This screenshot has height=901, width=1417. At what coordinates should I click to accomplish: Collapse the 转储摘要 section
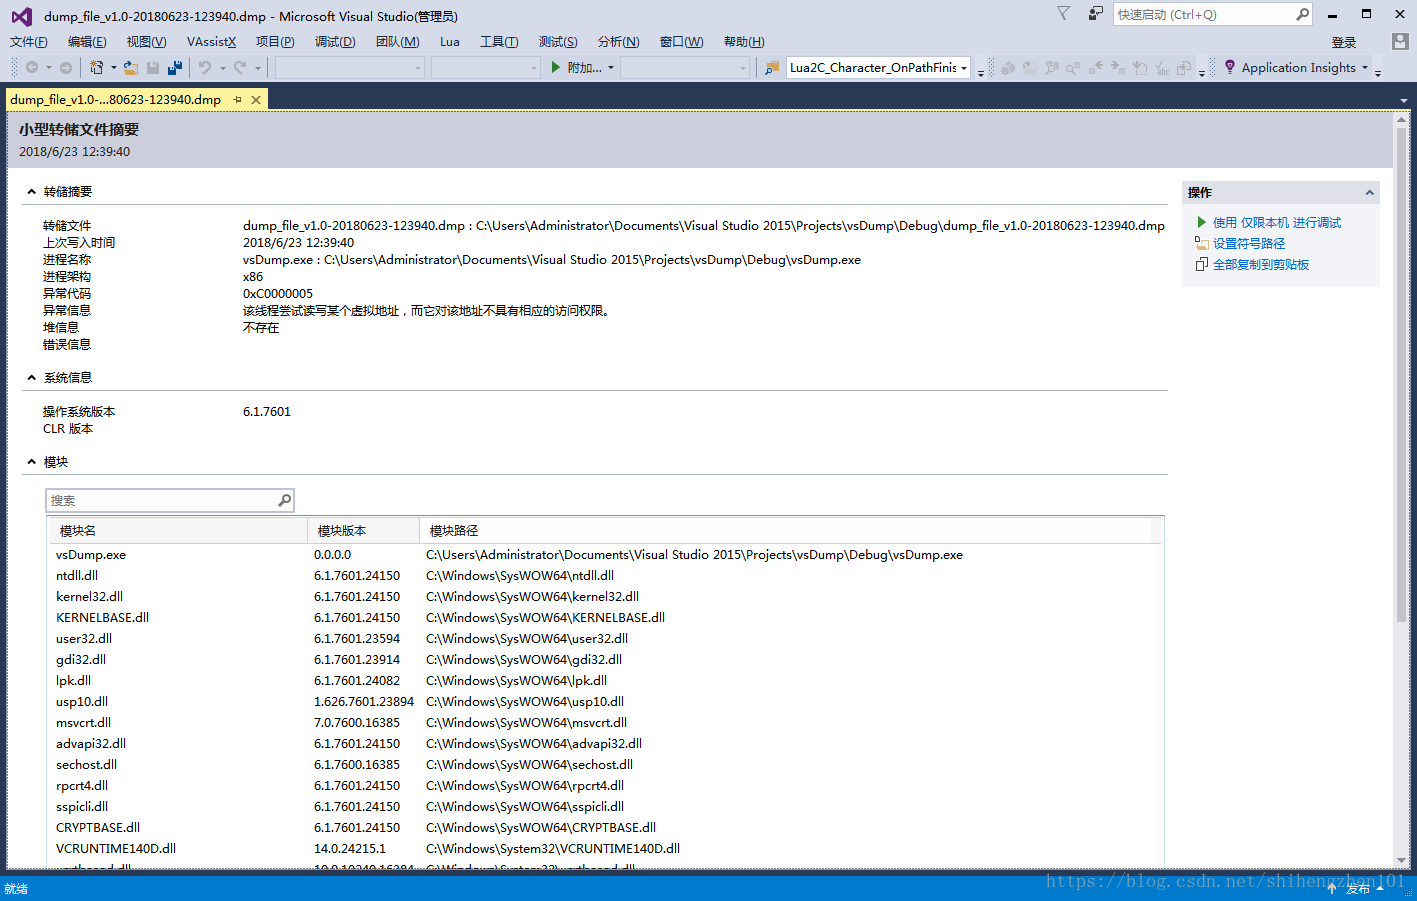tap(32, 192)
